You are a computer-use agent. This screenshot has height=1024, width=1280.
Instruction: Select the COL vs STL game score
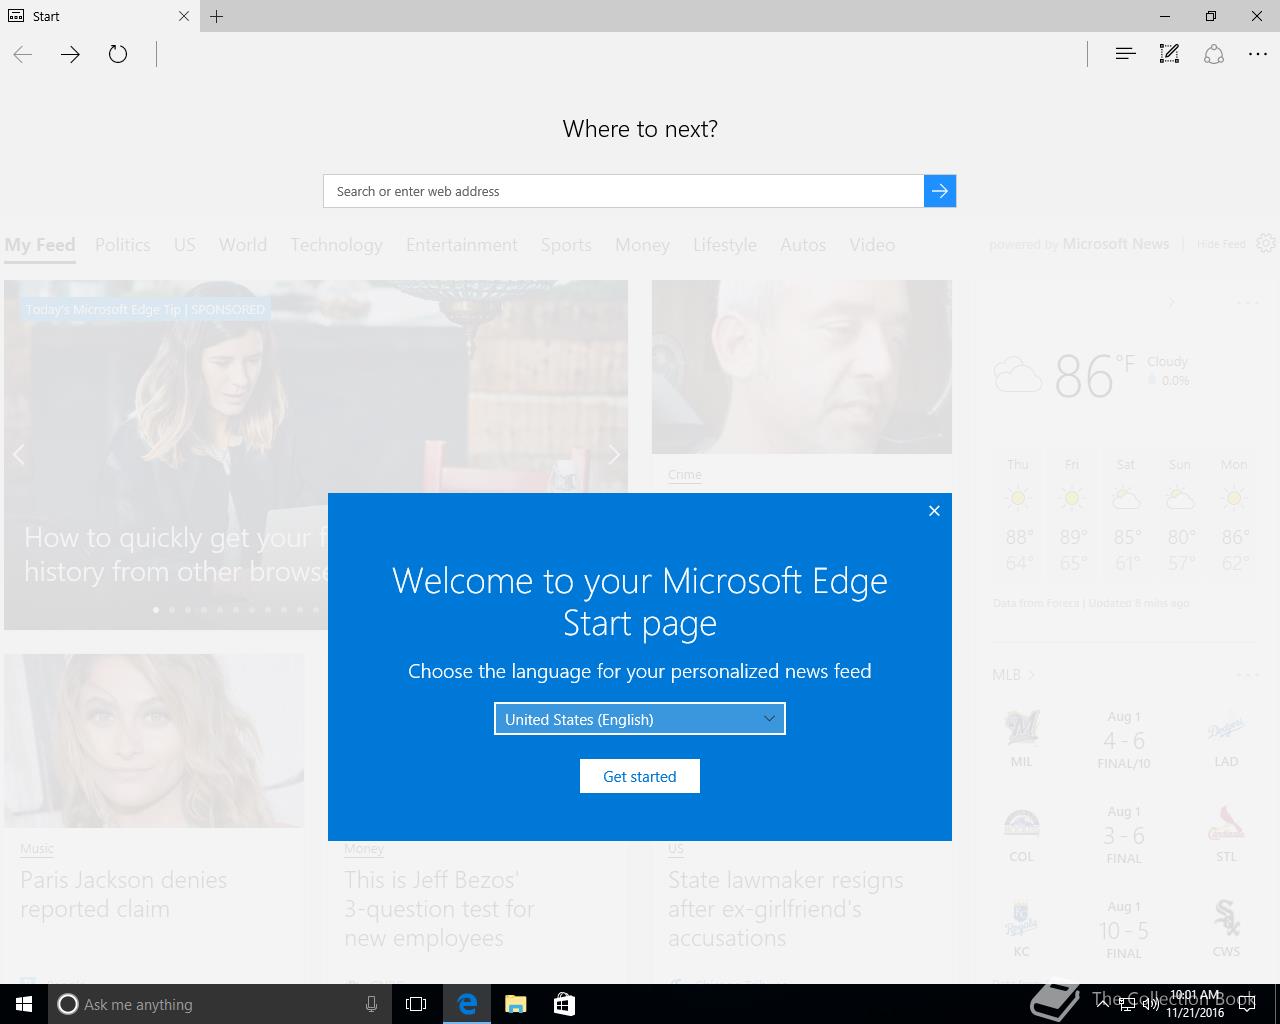1124,836
